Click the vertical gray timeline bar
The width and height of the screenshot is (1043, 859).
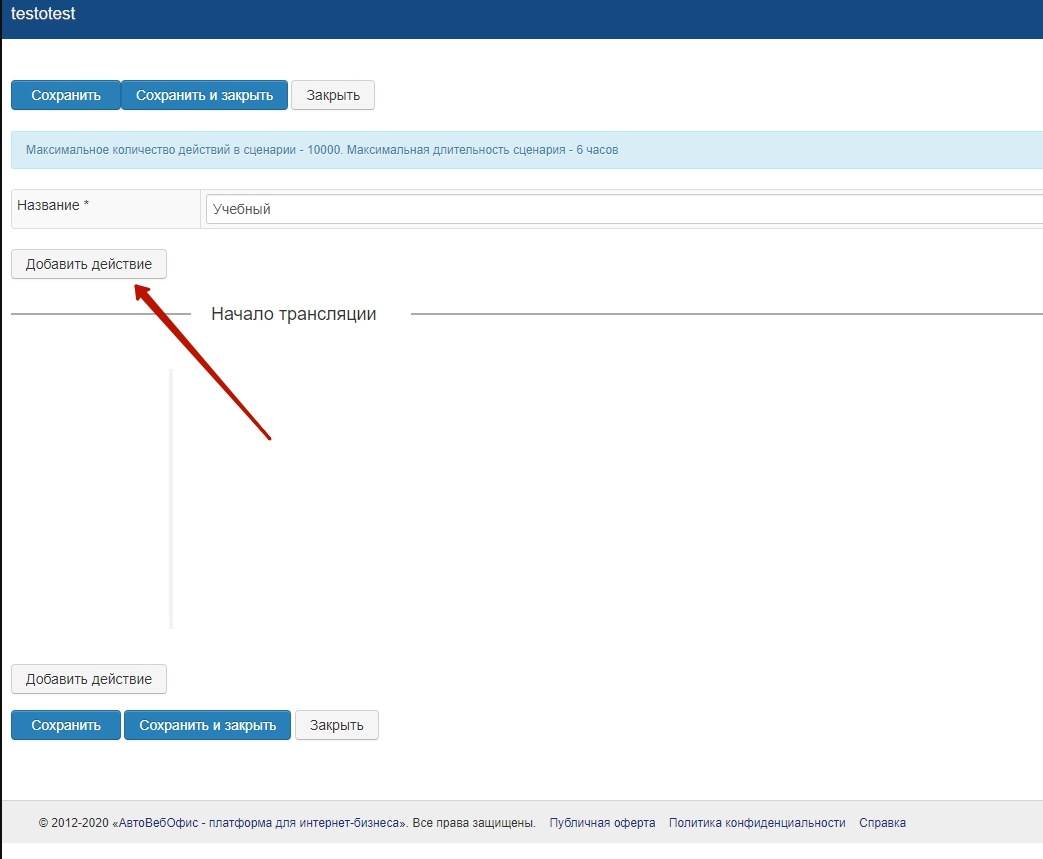point(171,498)
